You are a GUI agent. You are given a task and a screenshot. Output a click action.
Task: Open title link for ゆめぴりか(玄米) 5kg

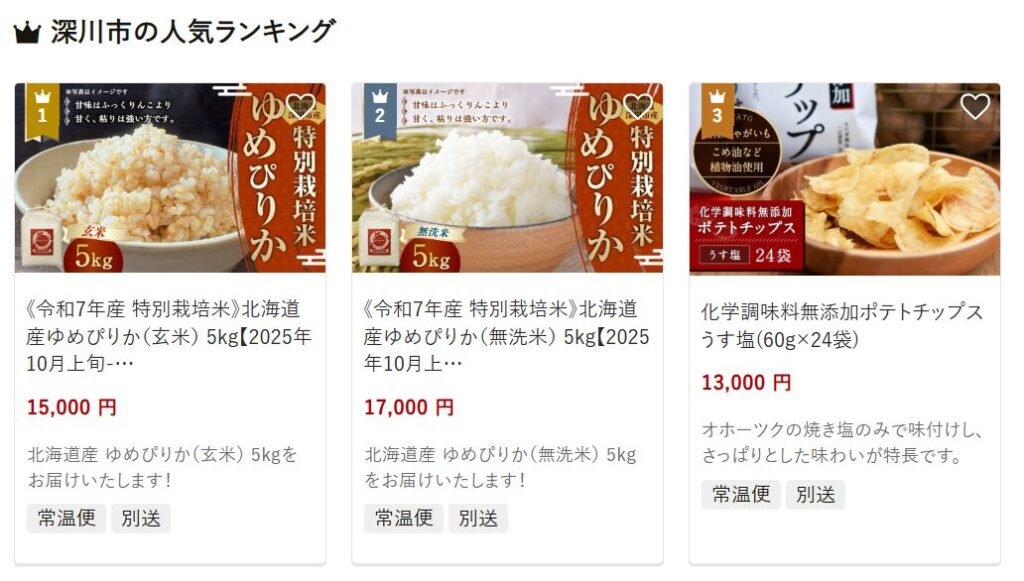click(x=168, y=336)
